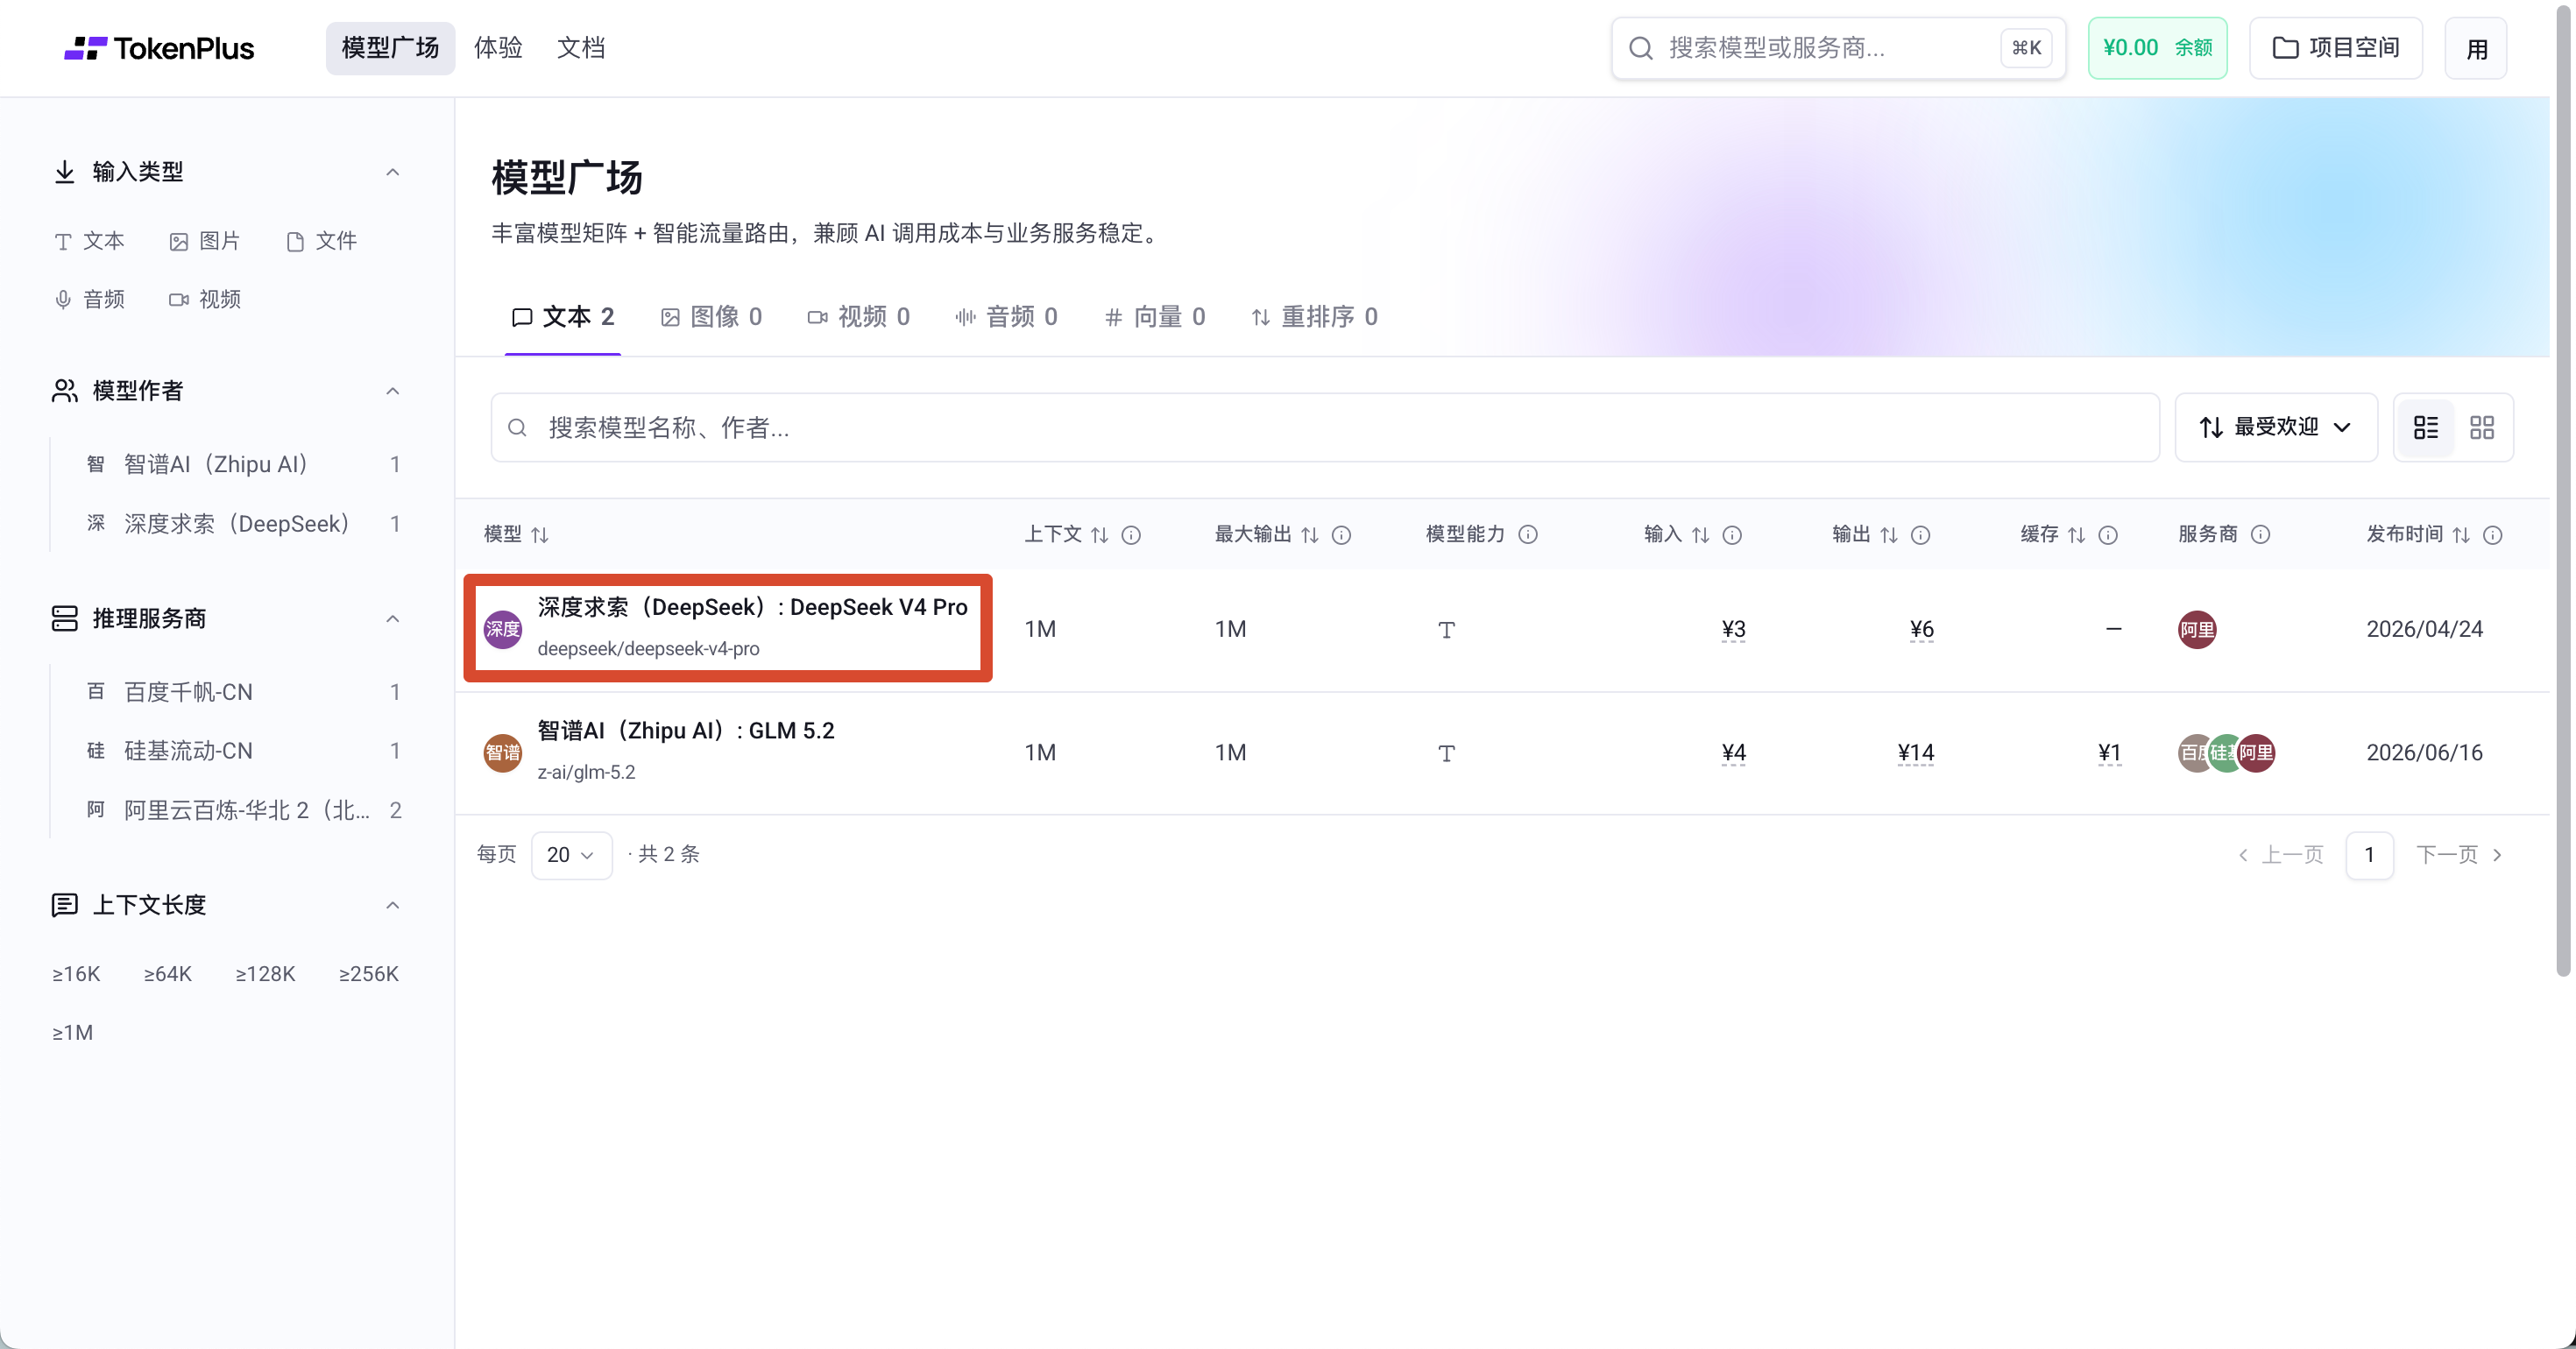Image resolution: width=2576 pixels, height=1349 pixels.
Task: Show info icon for 最大输出 column
Action: pos(1342,535)
